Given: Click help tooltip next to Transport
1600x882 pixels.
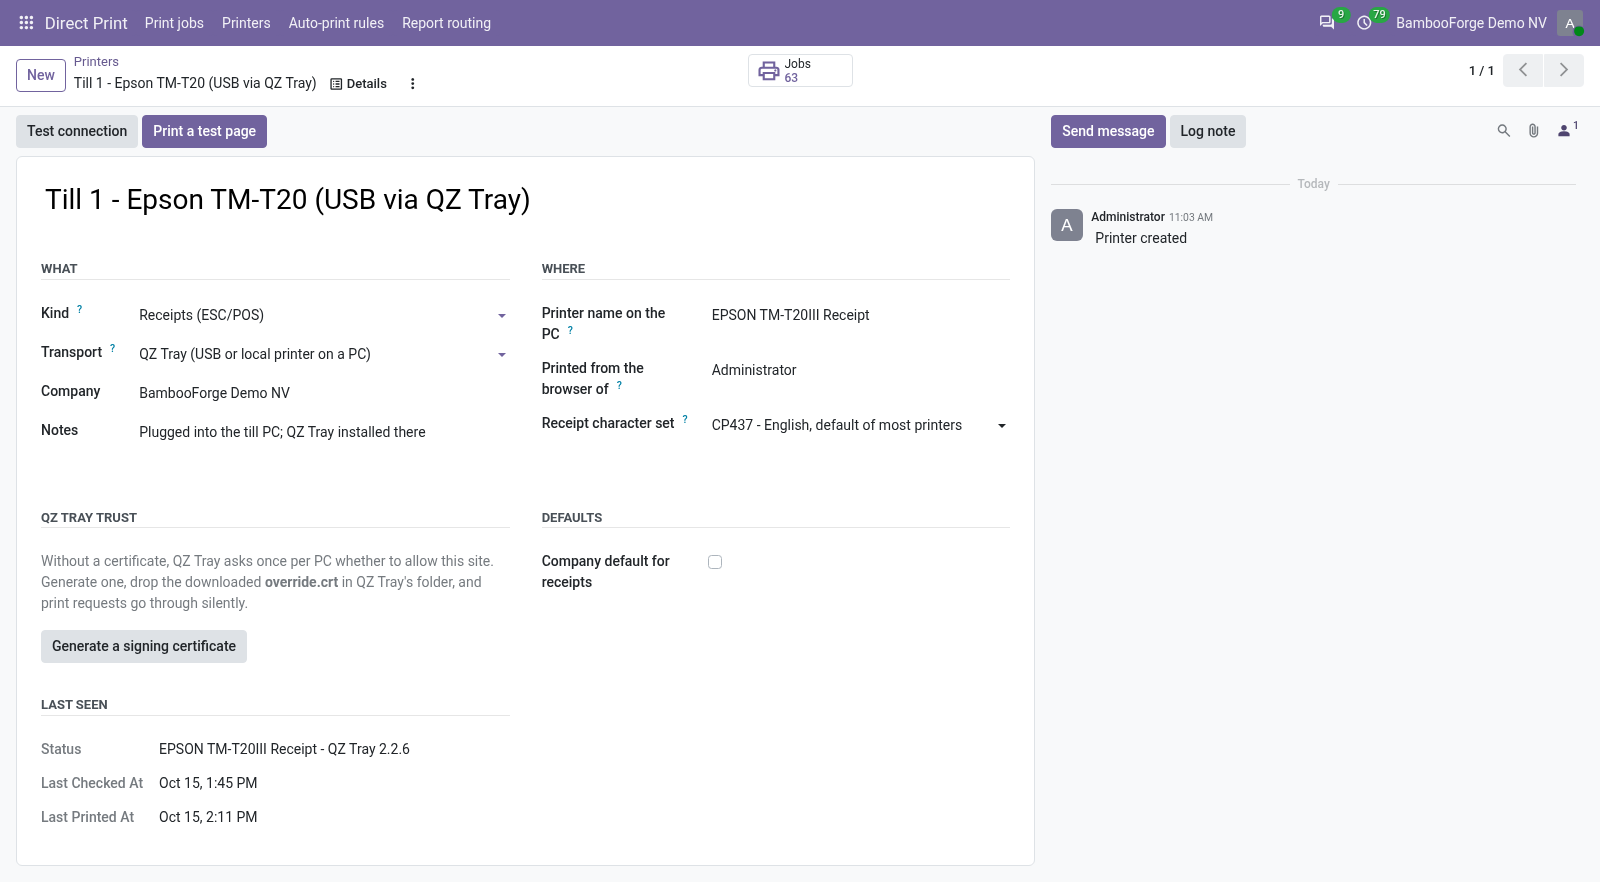Looking at the screenshot, I should point(113,348).
